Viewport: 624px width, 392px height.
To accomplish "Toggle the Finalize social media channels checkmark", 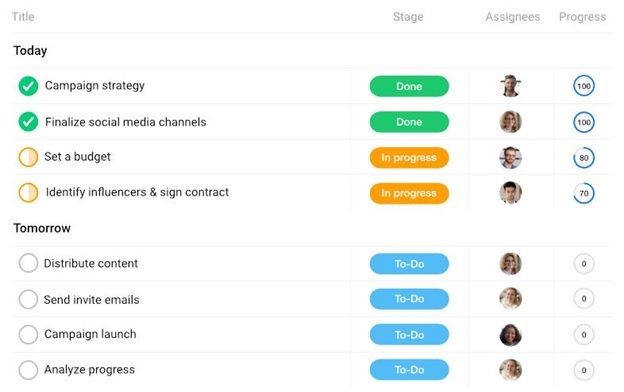I will [x=28, y=122].
